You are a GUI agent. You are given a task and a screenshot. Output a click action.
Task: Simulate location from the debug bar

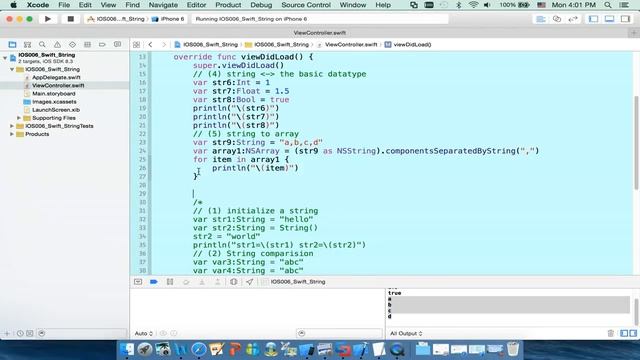click(x=249, y=282)
